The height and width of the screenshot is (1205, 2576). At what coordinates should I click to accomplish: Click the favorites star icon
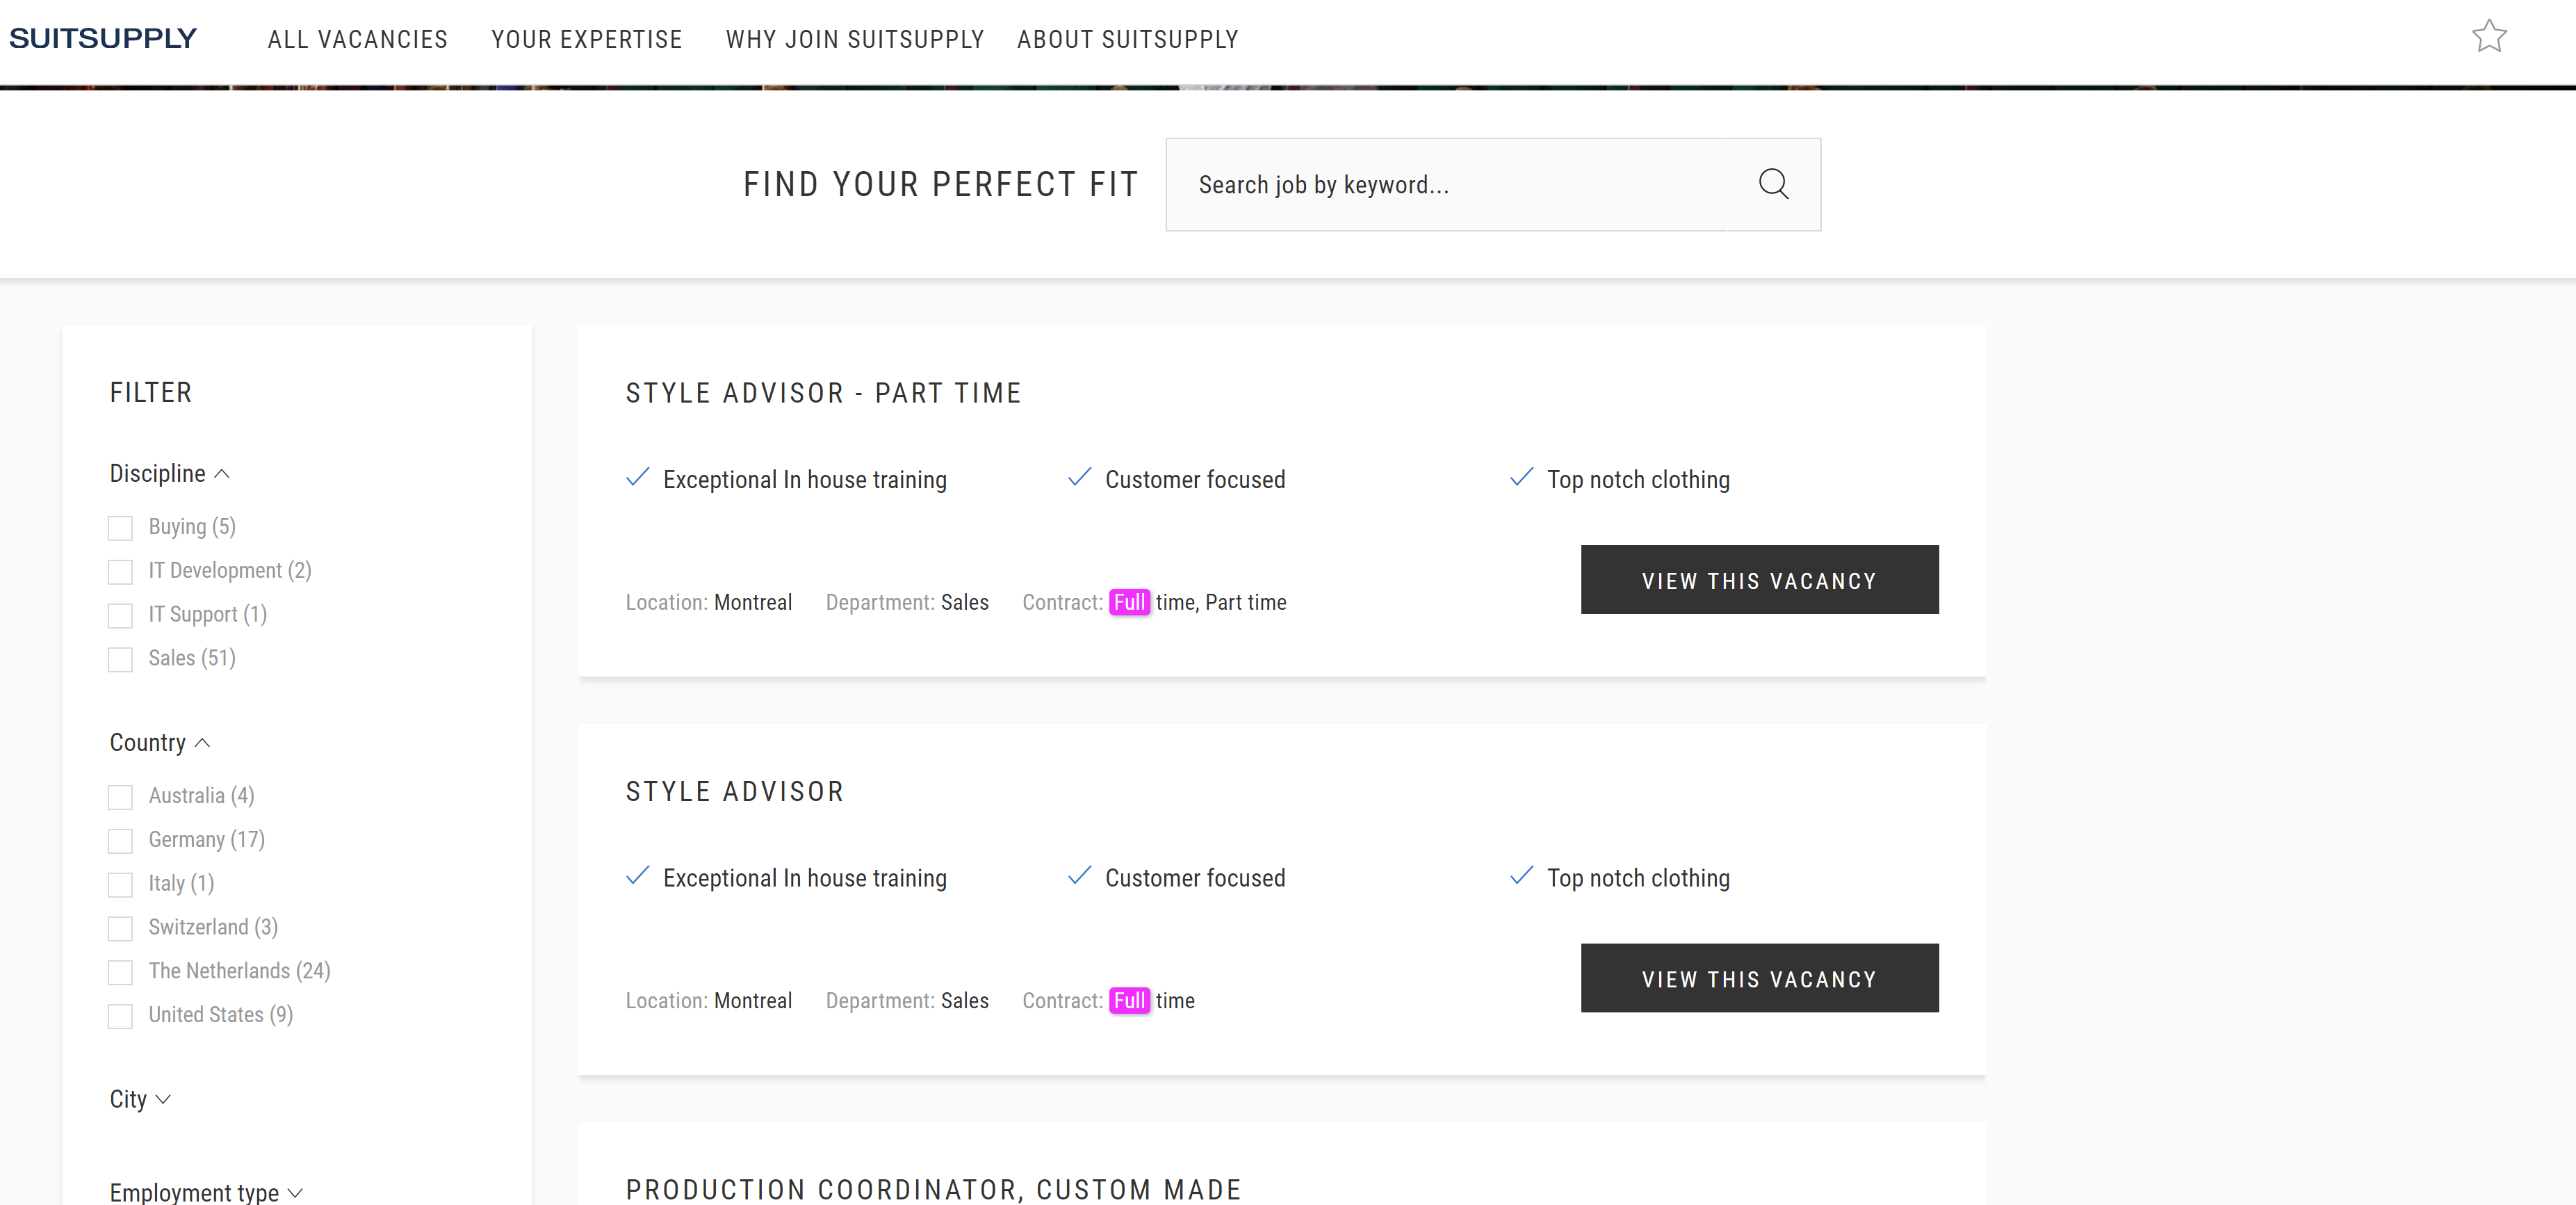2489,37
